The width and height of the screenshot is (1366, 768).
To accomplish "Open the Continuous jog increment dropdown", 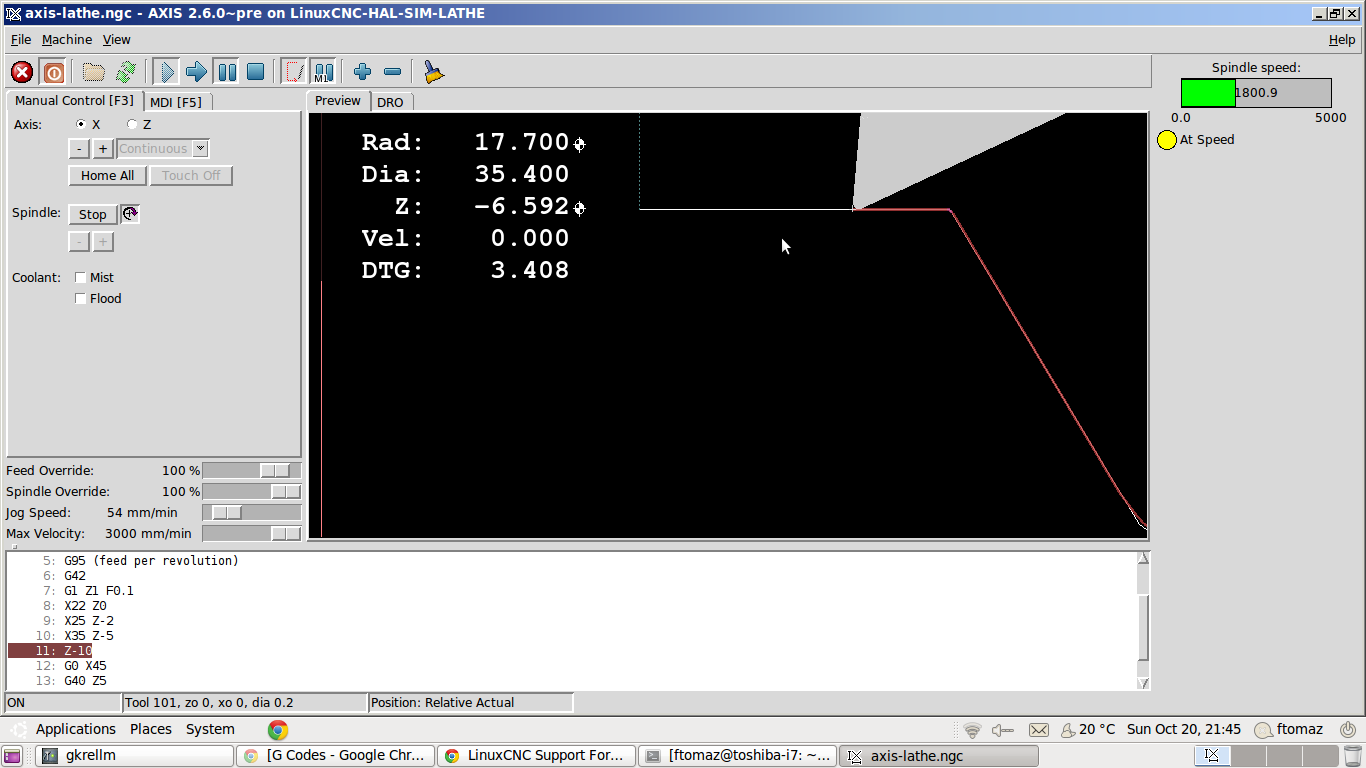I will (x=163, y=149).
